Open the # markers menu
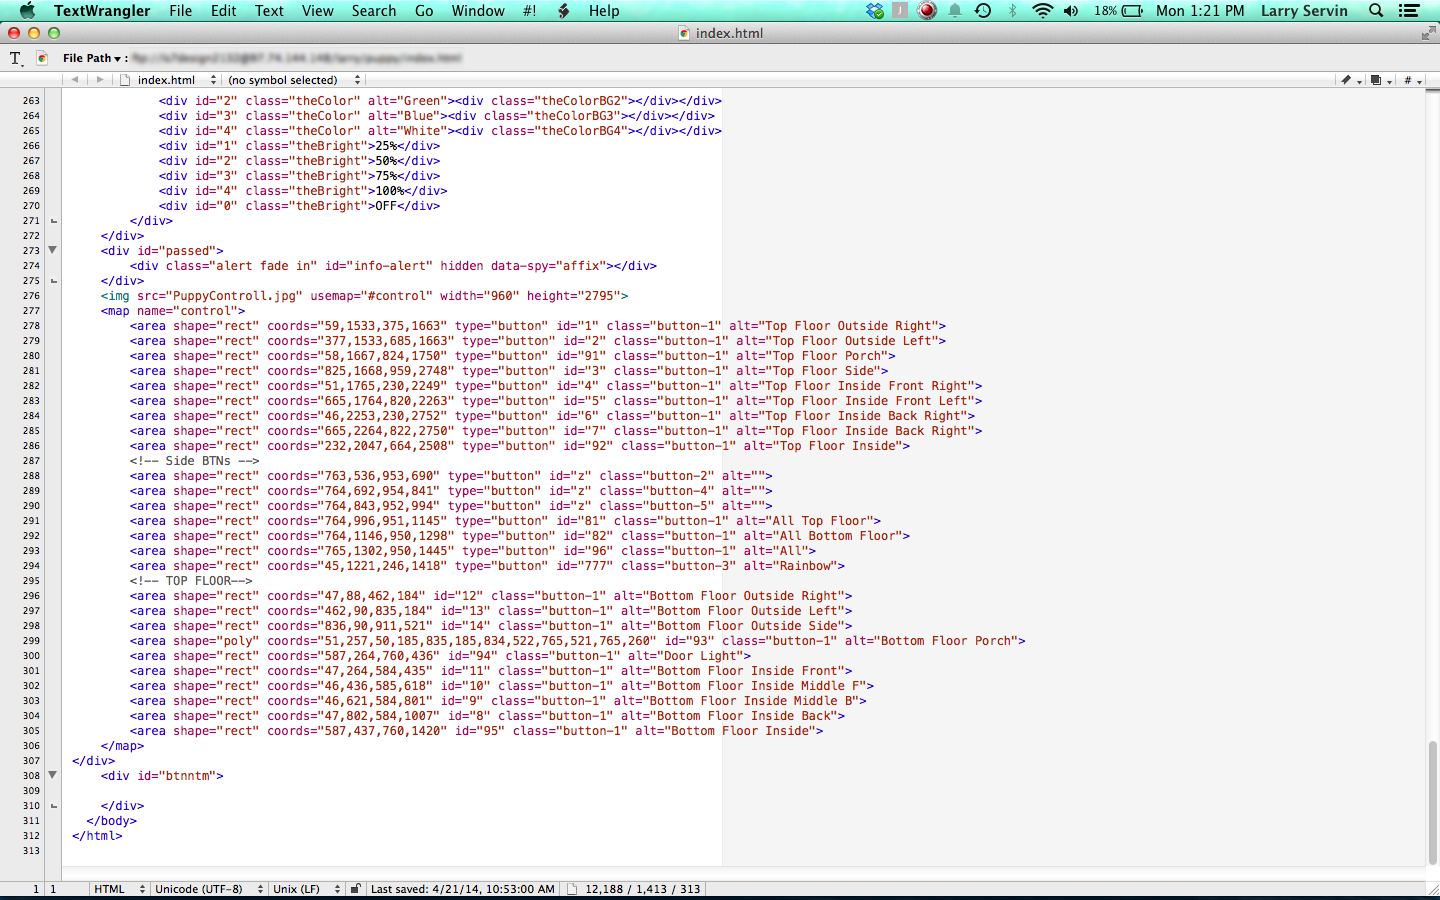This screenshot has width=1440, height=900. pyautogui.click(x=1411, y=80)
